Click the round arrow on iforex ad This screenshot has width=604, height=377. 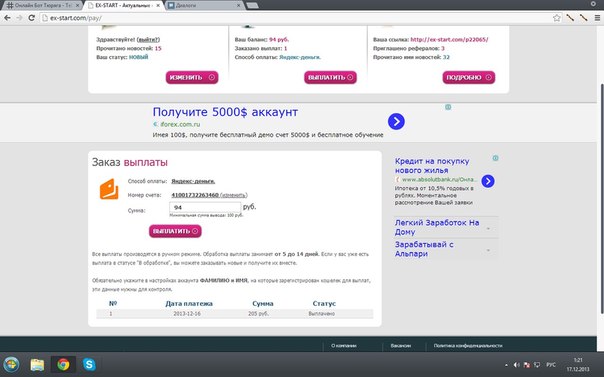click(x=396, y=122)
